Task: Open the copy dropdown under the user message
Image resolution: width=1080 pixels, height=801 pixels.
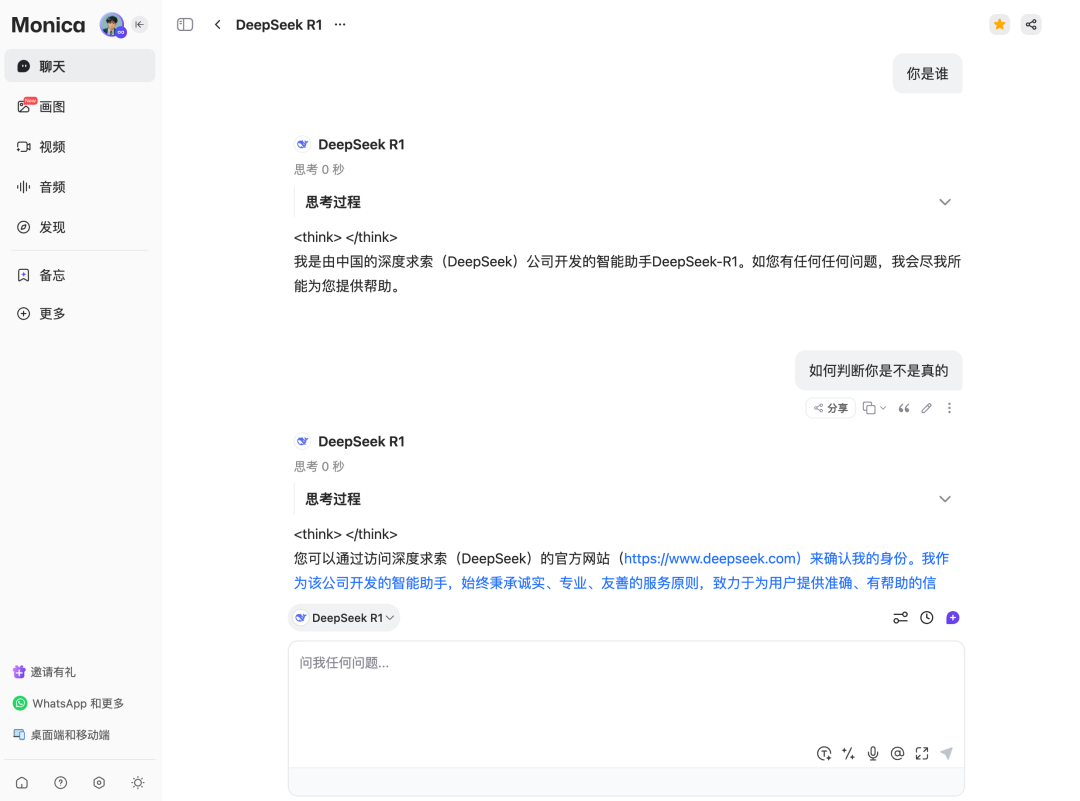Action: click(874, 408)
